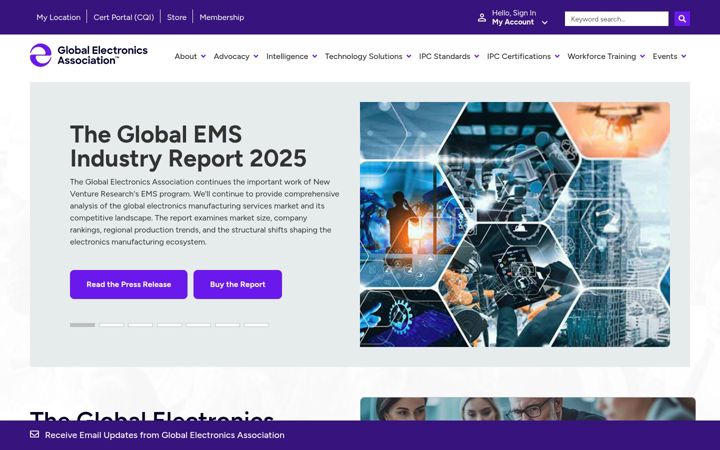720x450 pixels.
Task: Click the search magnifier button
Action: (682, 19)
